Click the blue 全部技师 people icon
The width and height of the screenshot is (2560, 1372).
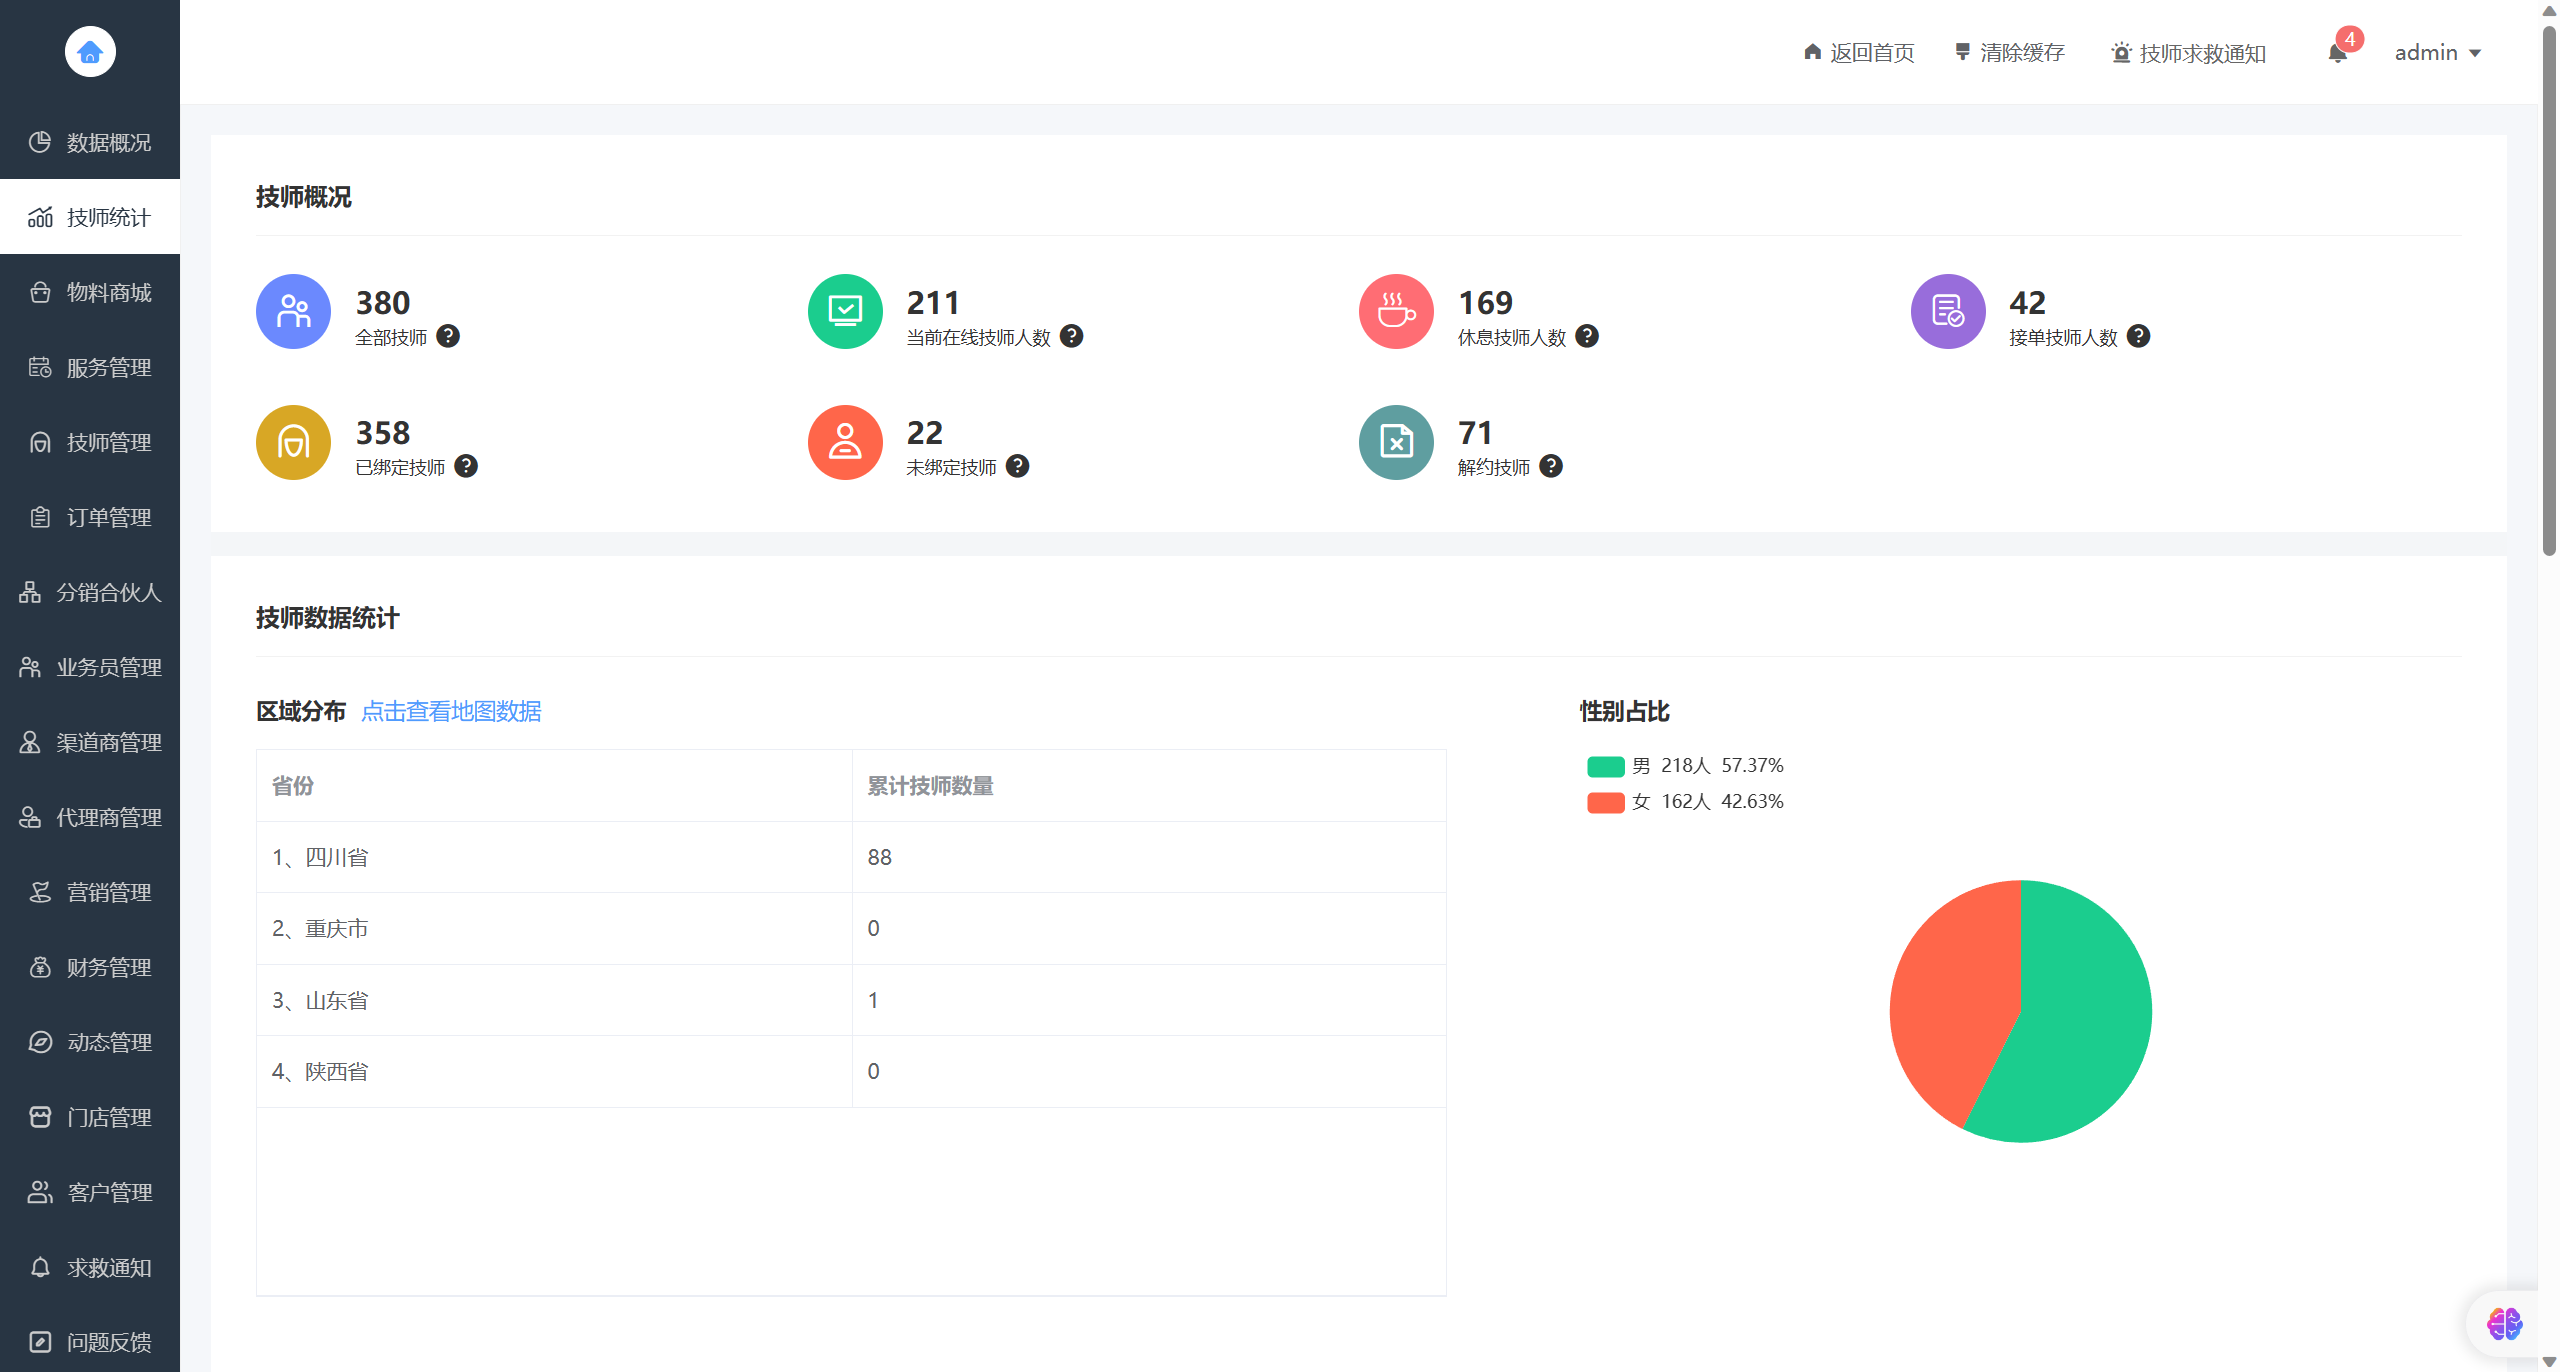[293, 311]
